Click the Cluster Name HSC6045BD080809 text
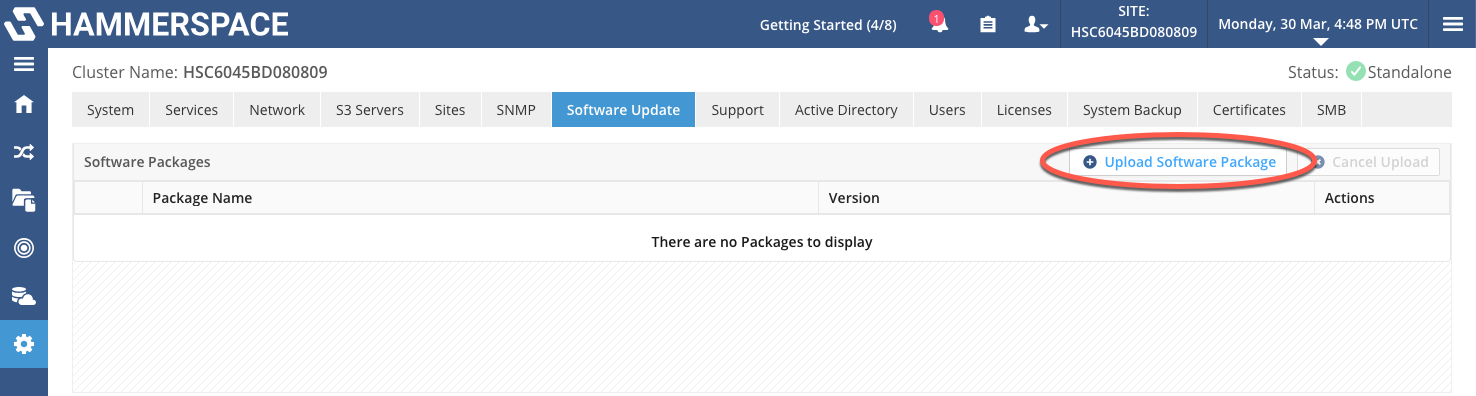 200,72
